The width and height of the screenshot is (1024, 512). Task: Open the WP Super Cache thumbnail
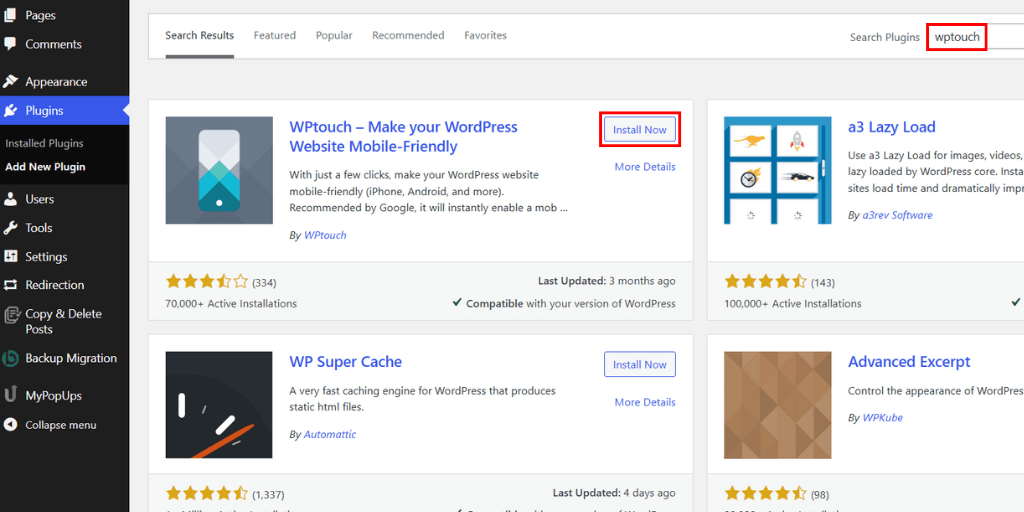click(219, 405)
